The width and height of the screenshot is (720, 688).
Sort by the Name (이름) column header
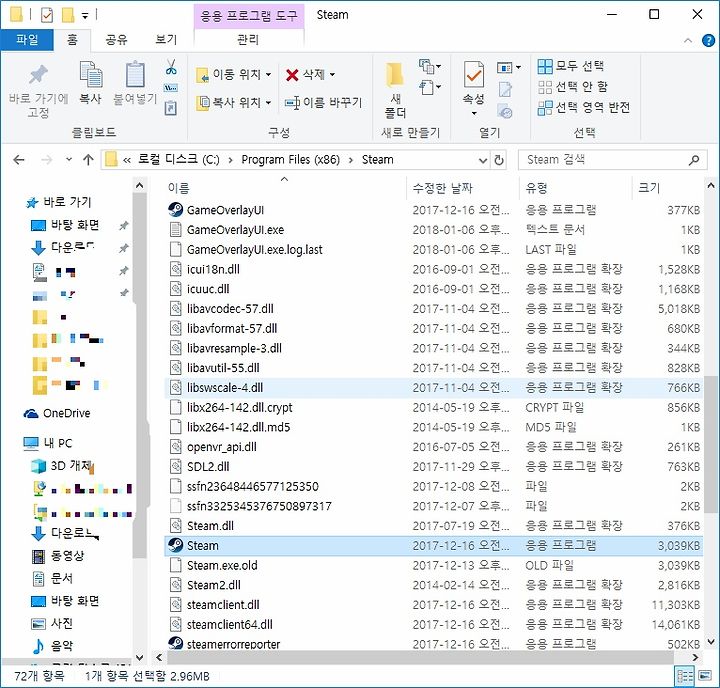285,188
